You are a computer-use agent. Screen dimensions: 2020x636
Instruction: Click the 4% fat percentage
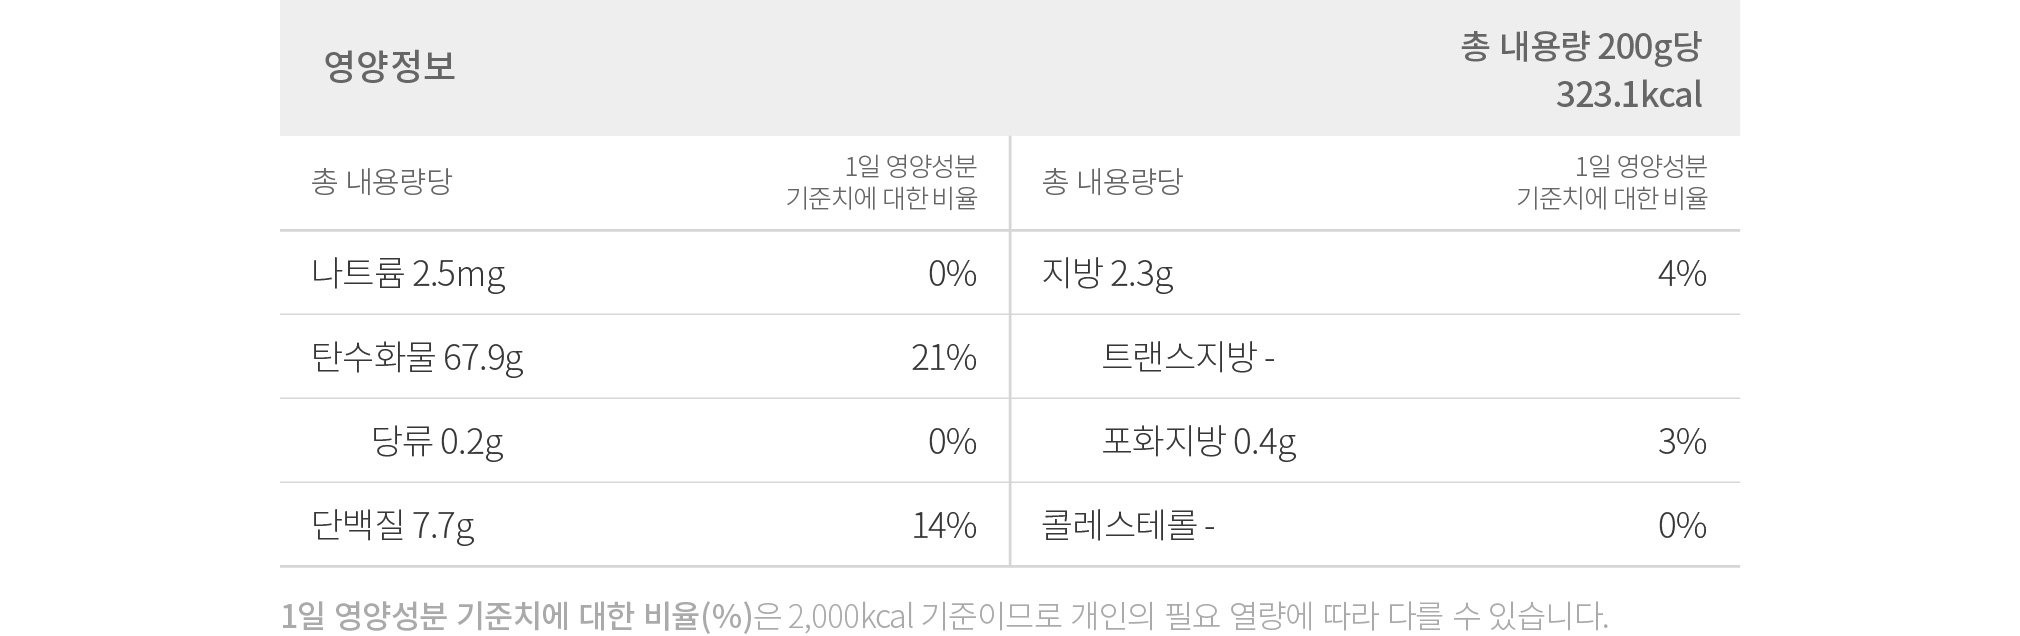tap(1682, 274)
